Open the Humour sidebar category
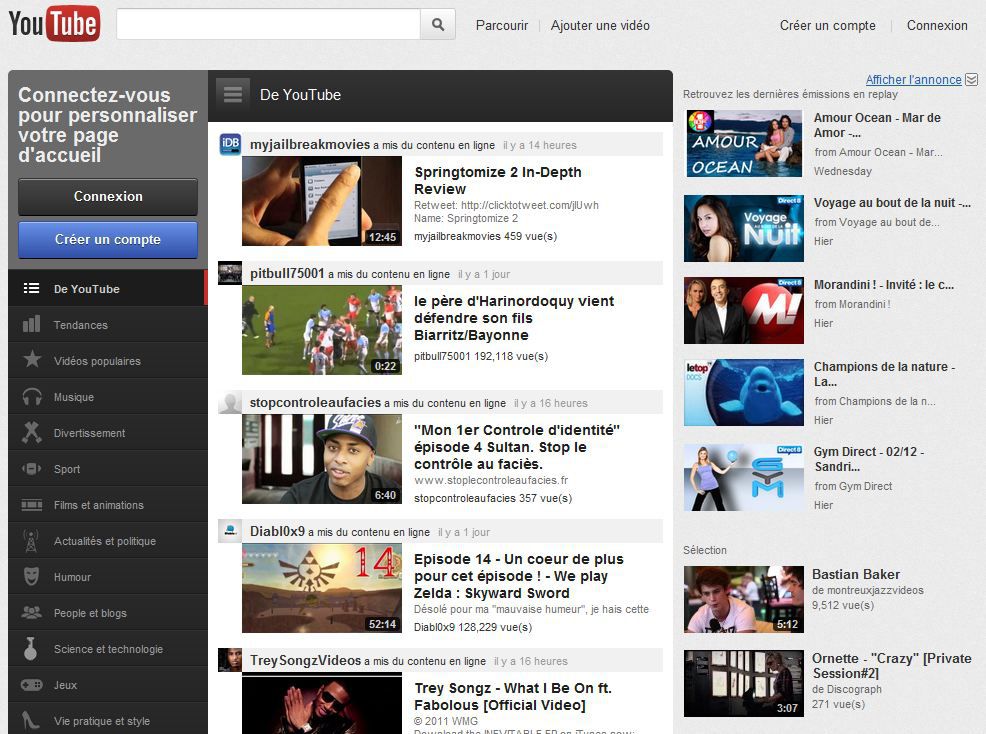The height and width of the screenshot is (734, 986). pyautogui.click(x=108, y=577)
